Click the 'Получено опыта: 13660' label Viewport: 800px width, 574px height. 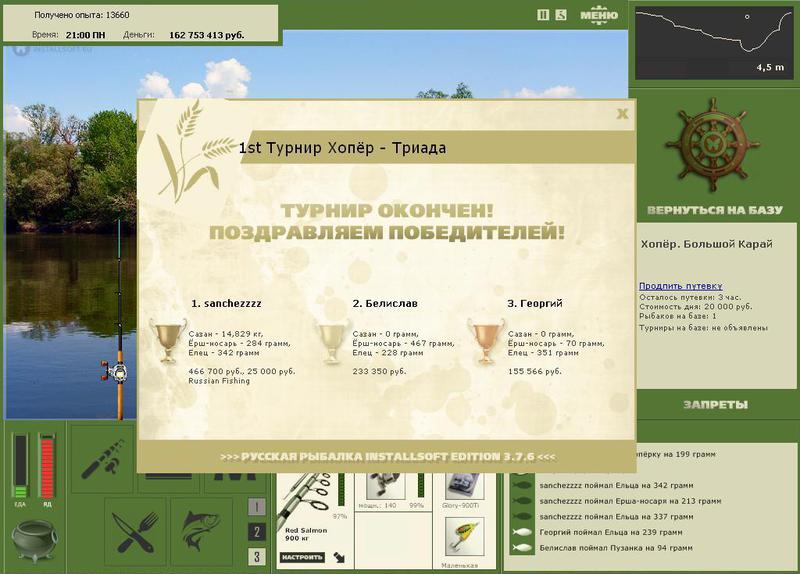pos(82,15)
